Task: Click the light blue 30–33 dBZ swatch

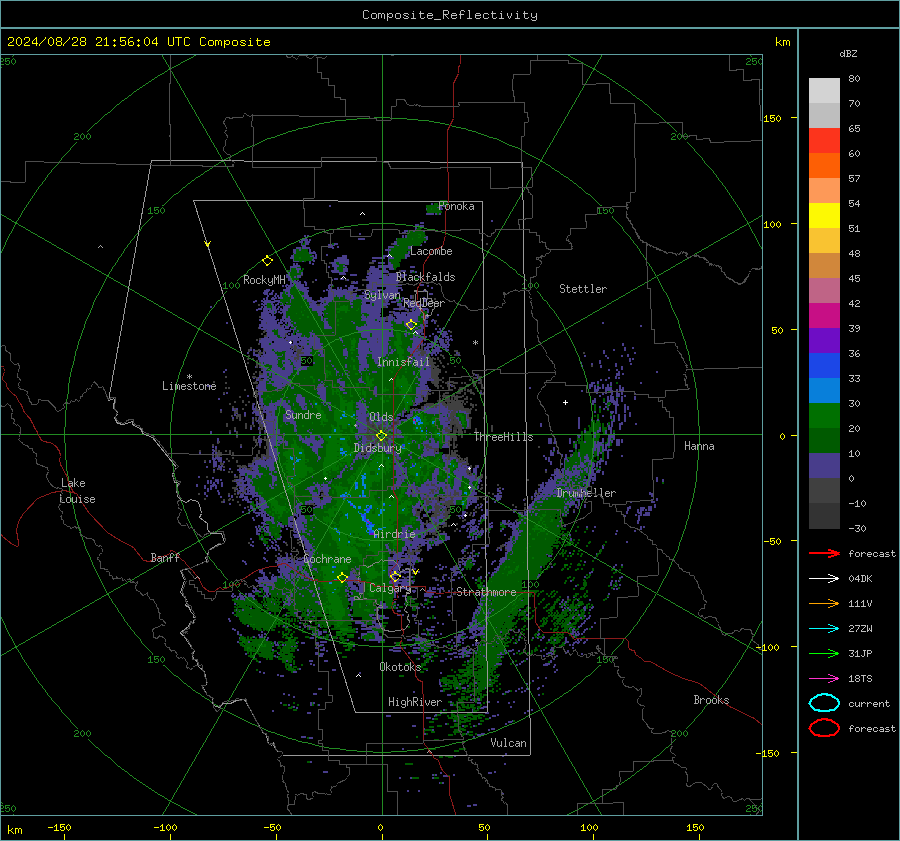Action: [824, 391]
